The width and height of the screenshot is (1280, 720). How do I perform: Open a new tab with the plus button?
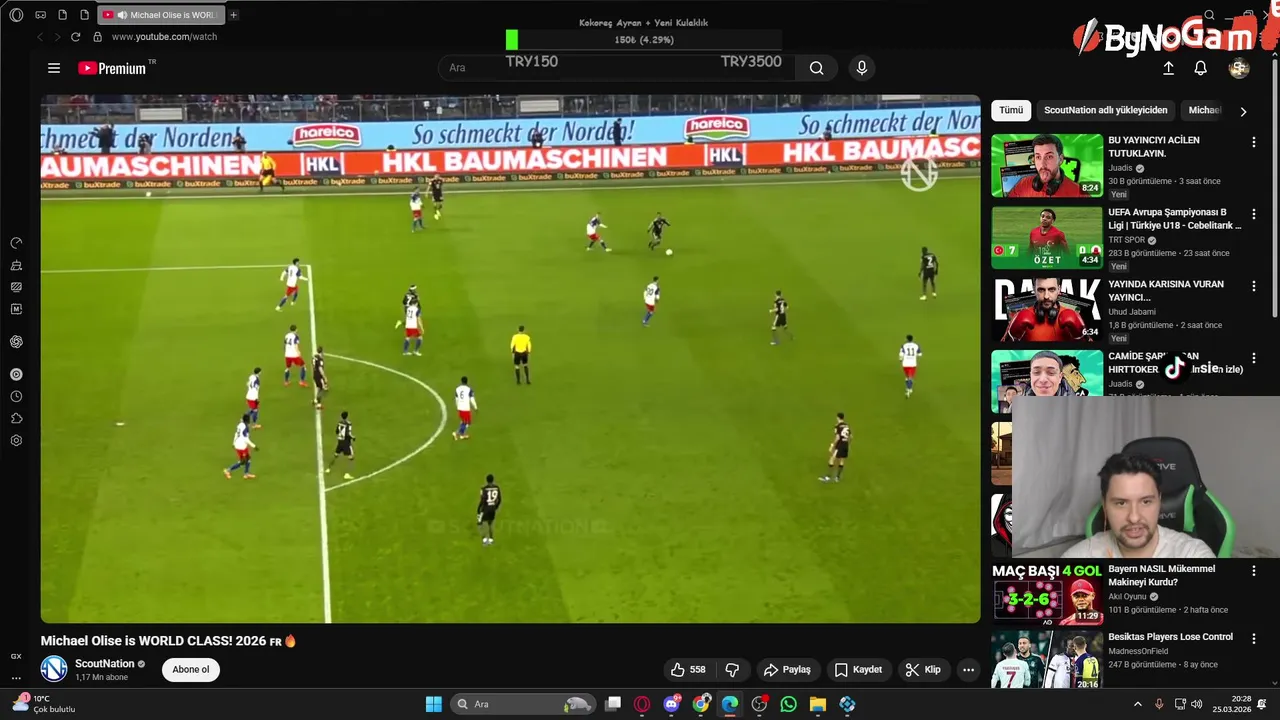pos(233,15)
